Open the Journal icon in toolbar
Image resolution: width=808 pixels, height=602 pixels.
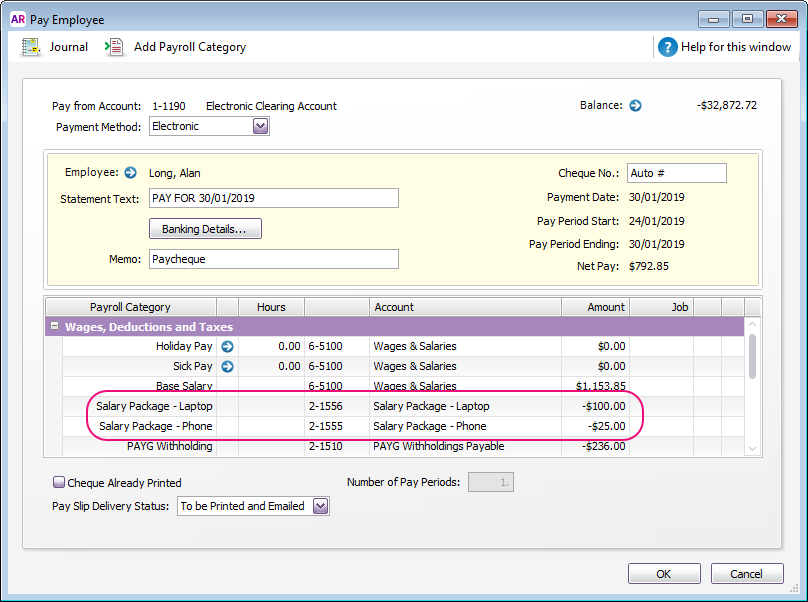30,47
